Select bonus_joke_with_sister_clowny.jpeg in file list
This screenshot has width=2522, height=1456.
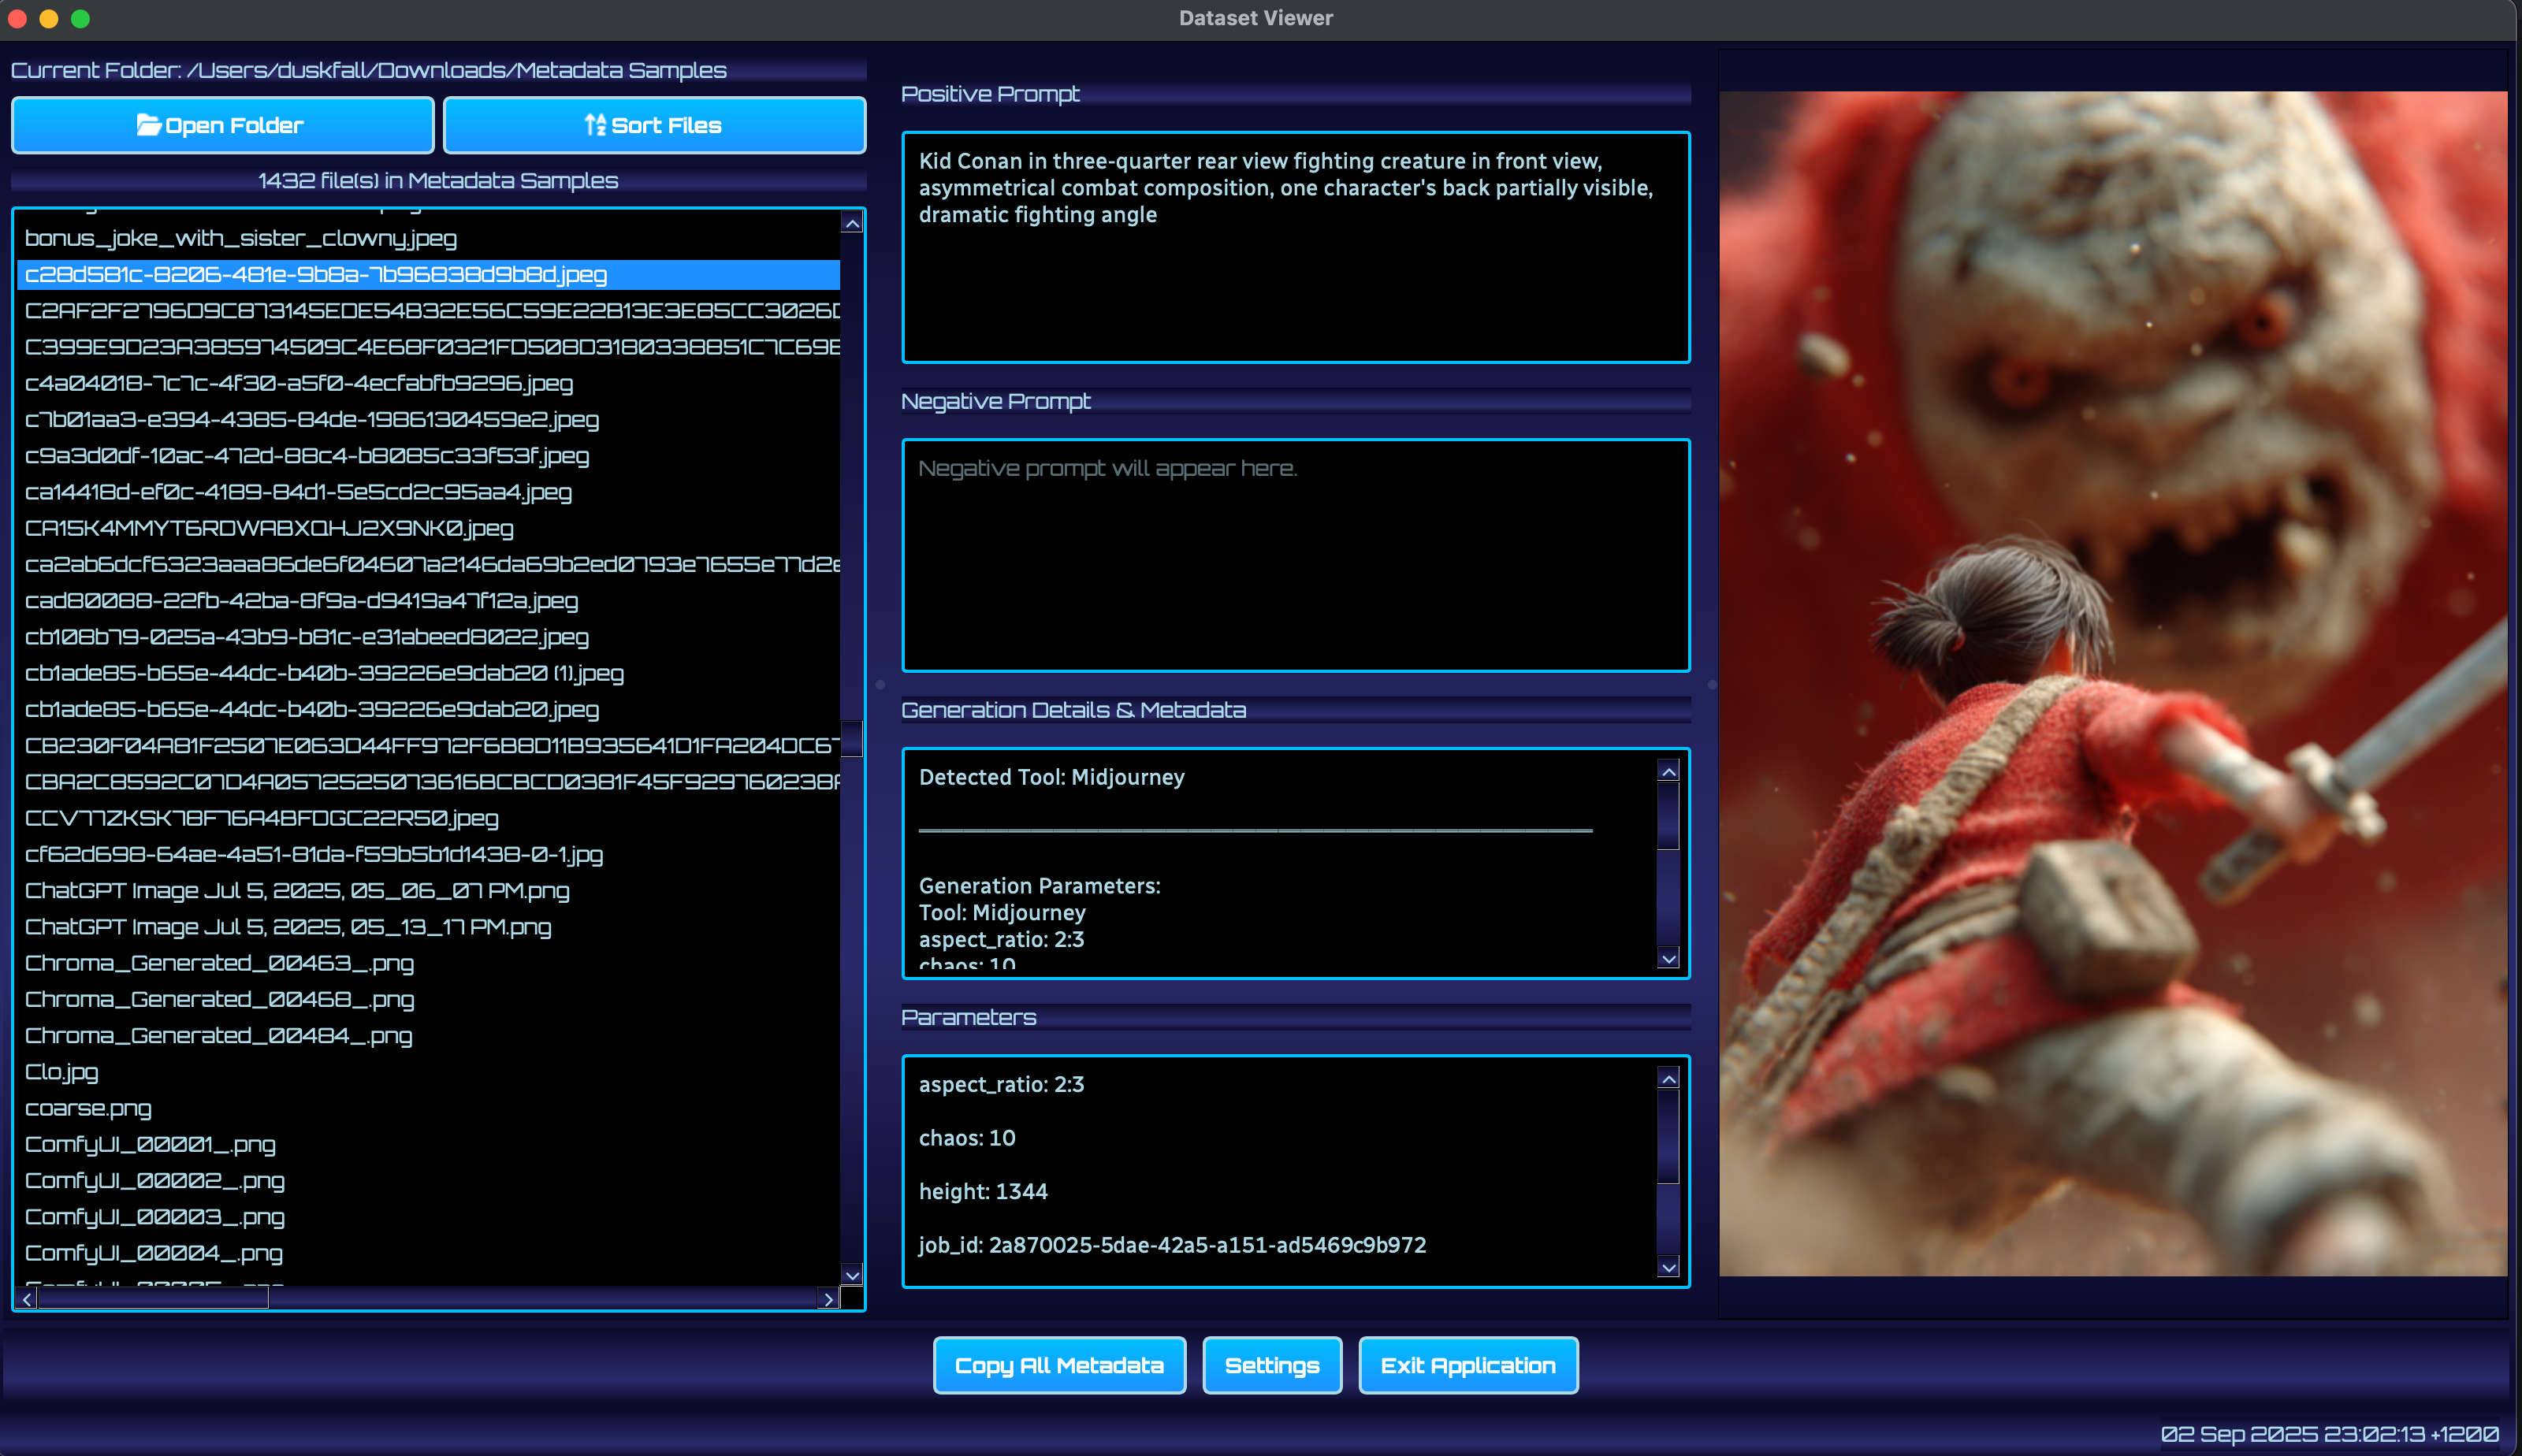pyautogui.click(x=240, y=238)
